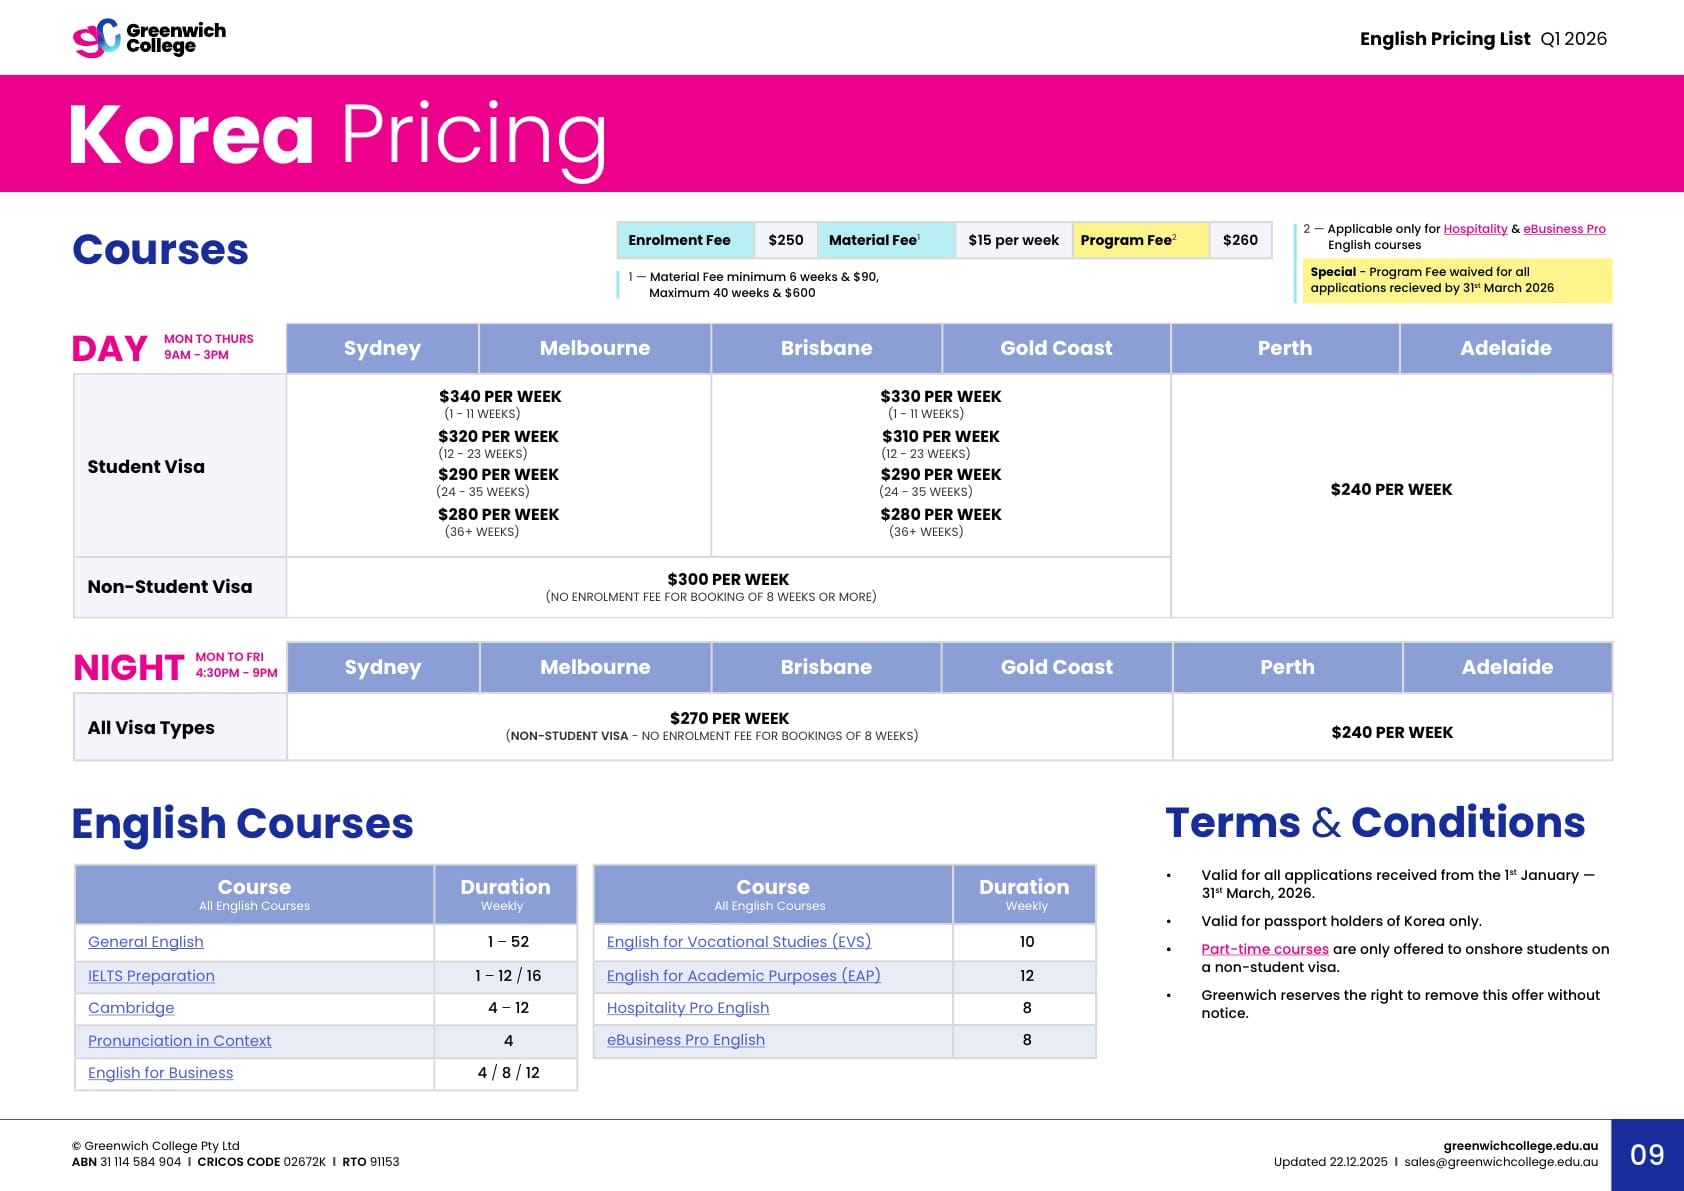Follow the Cambridge course link

(x=131, y=1008)
